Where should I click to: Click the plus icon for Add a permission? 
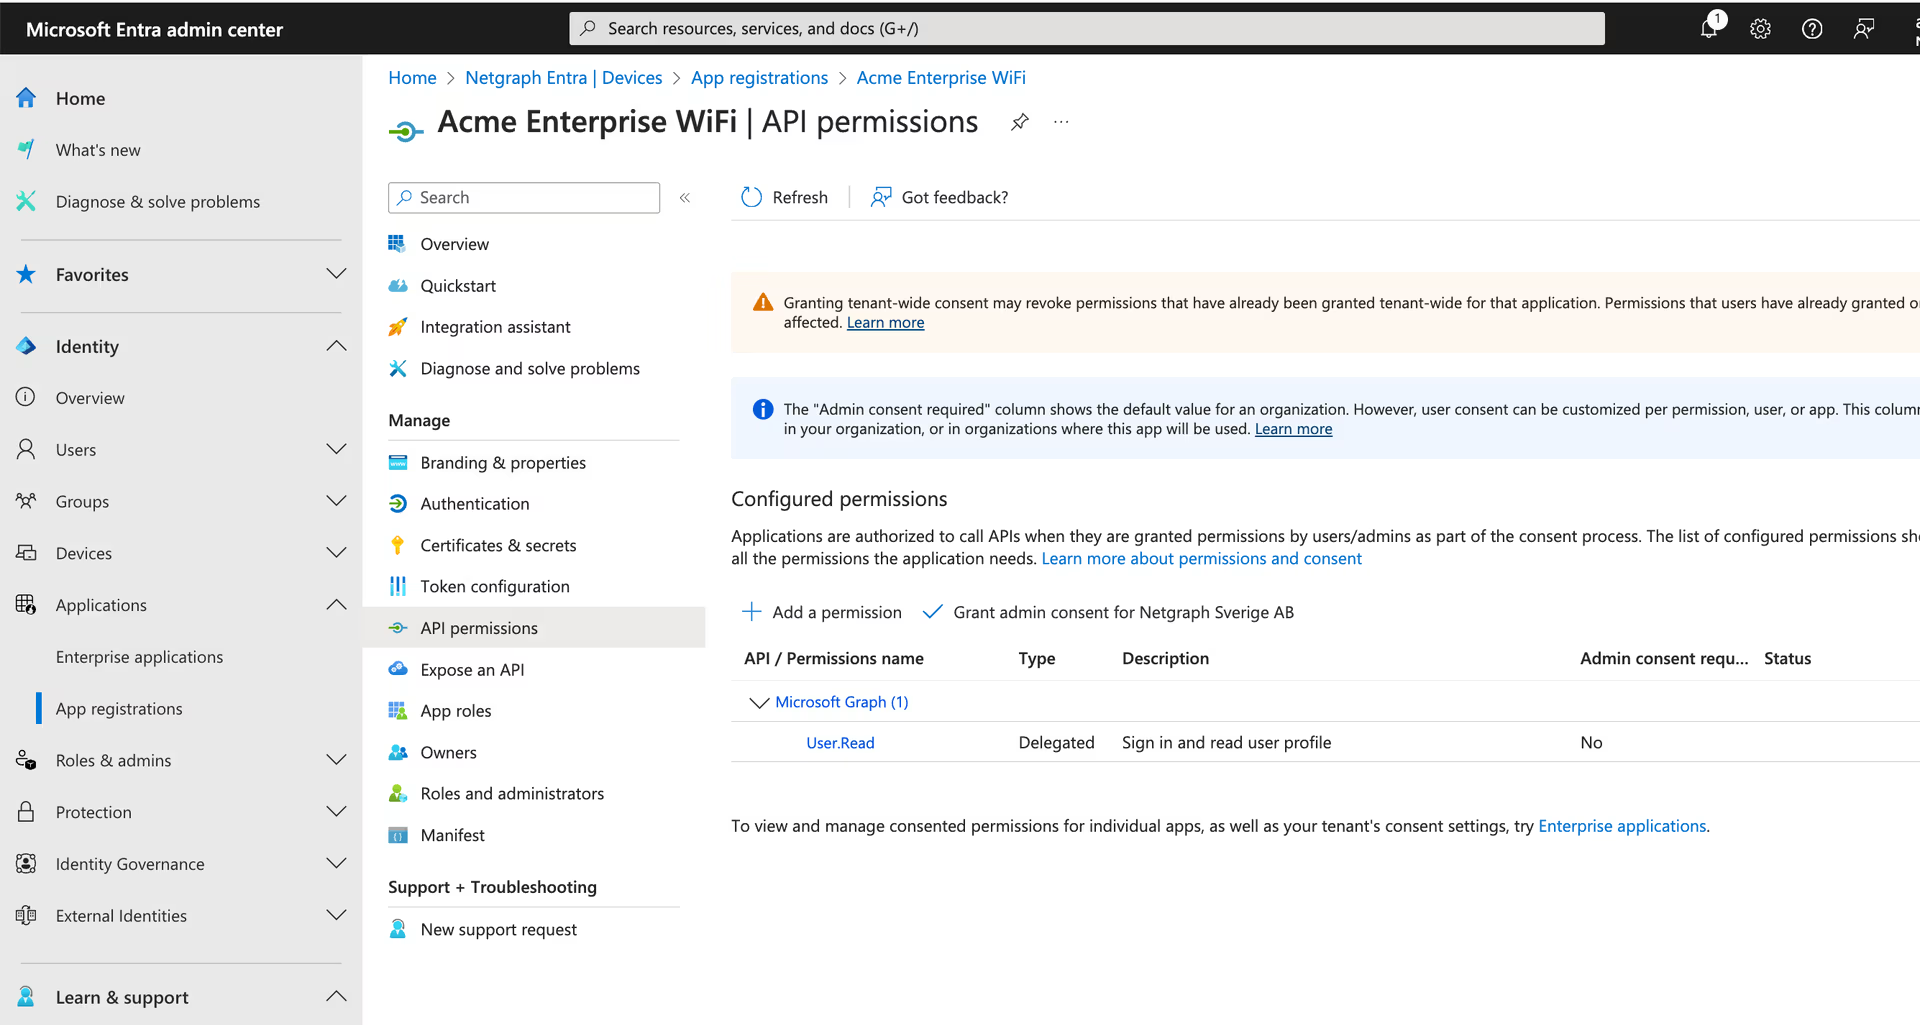click(751, 611)
